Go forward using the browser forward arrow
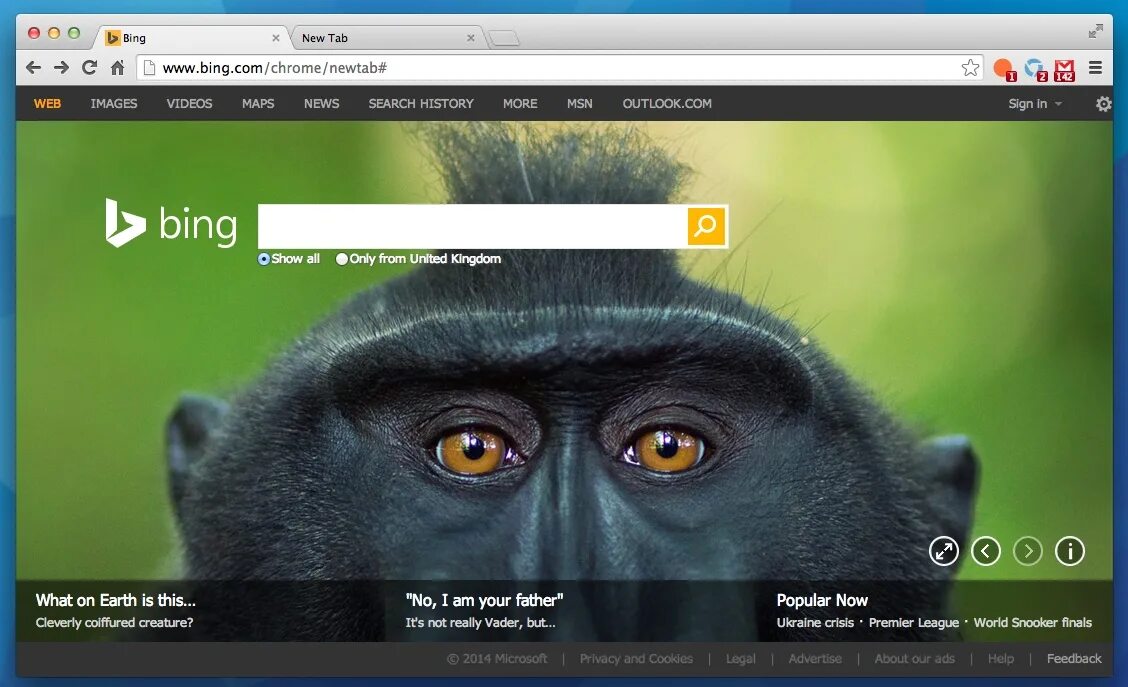This screenshot has width=1128, height=687. pos(61,68)
